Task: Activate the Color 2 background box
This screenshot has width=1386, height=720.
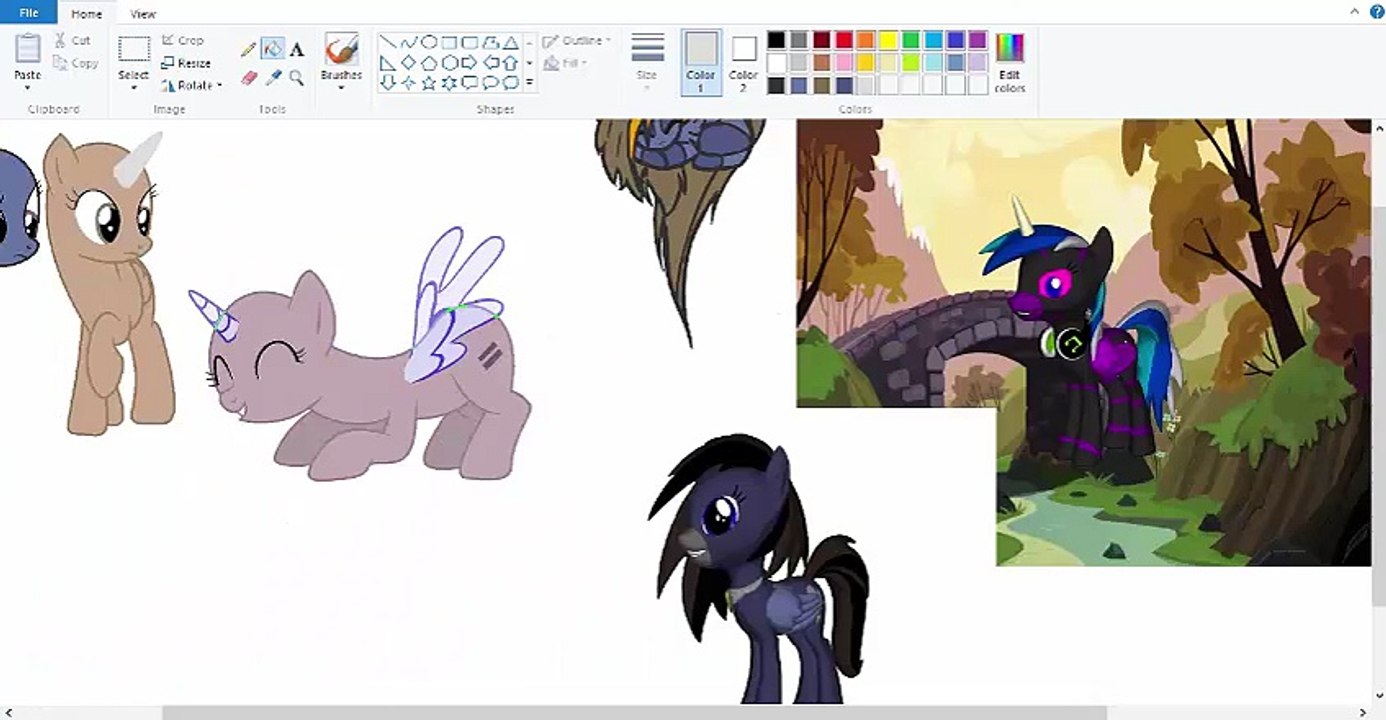Action: click(x=743, y=62)
